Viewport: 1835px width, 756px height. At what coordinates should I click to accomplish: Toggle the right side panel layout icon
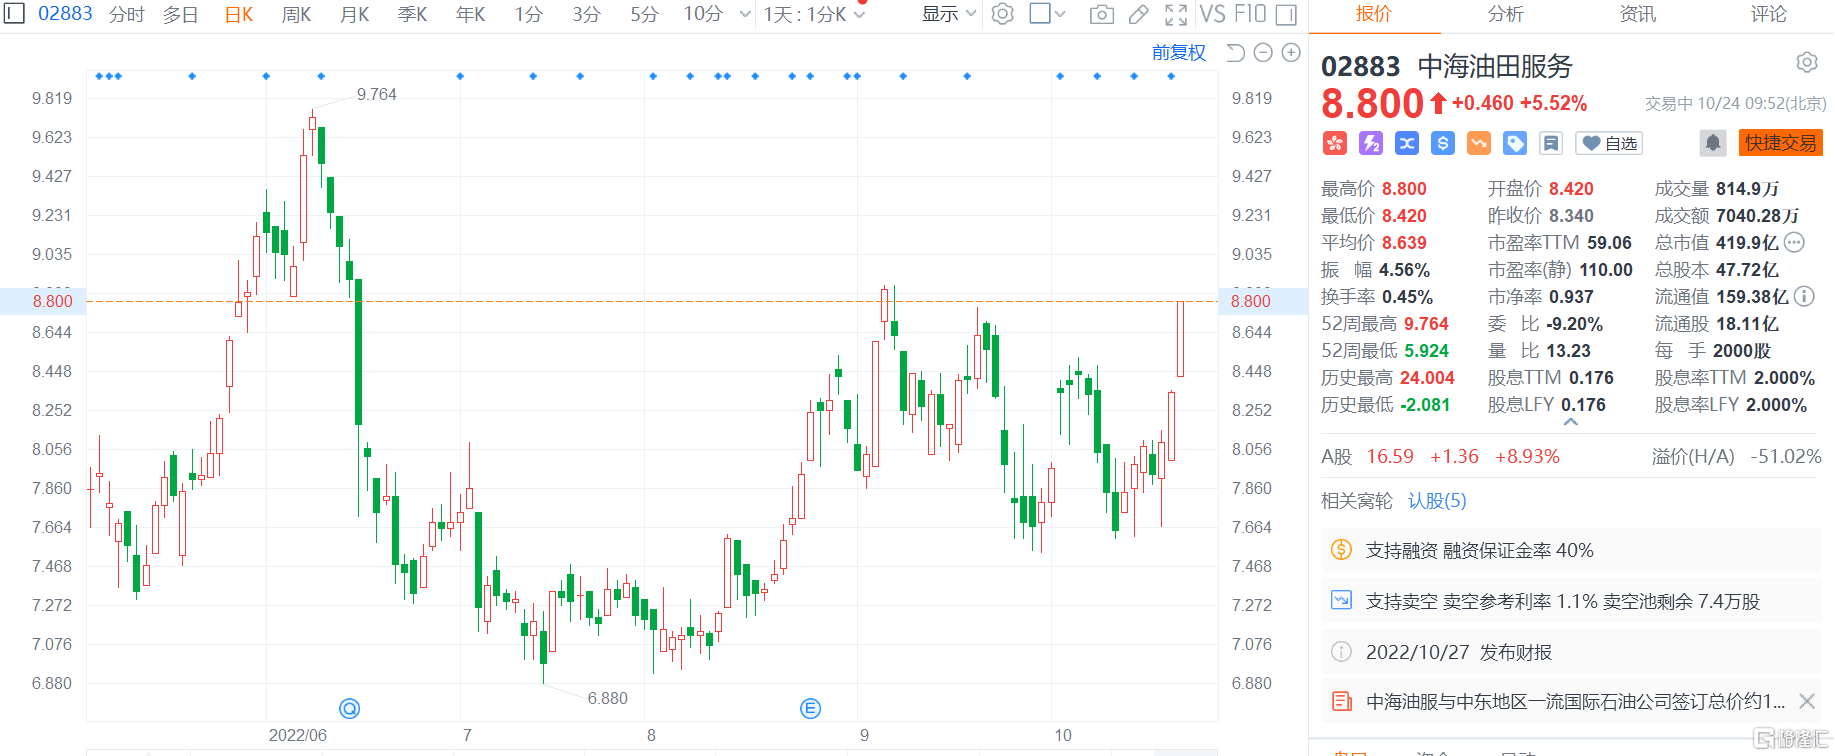pyautogui.click(x=1287, y=14)
